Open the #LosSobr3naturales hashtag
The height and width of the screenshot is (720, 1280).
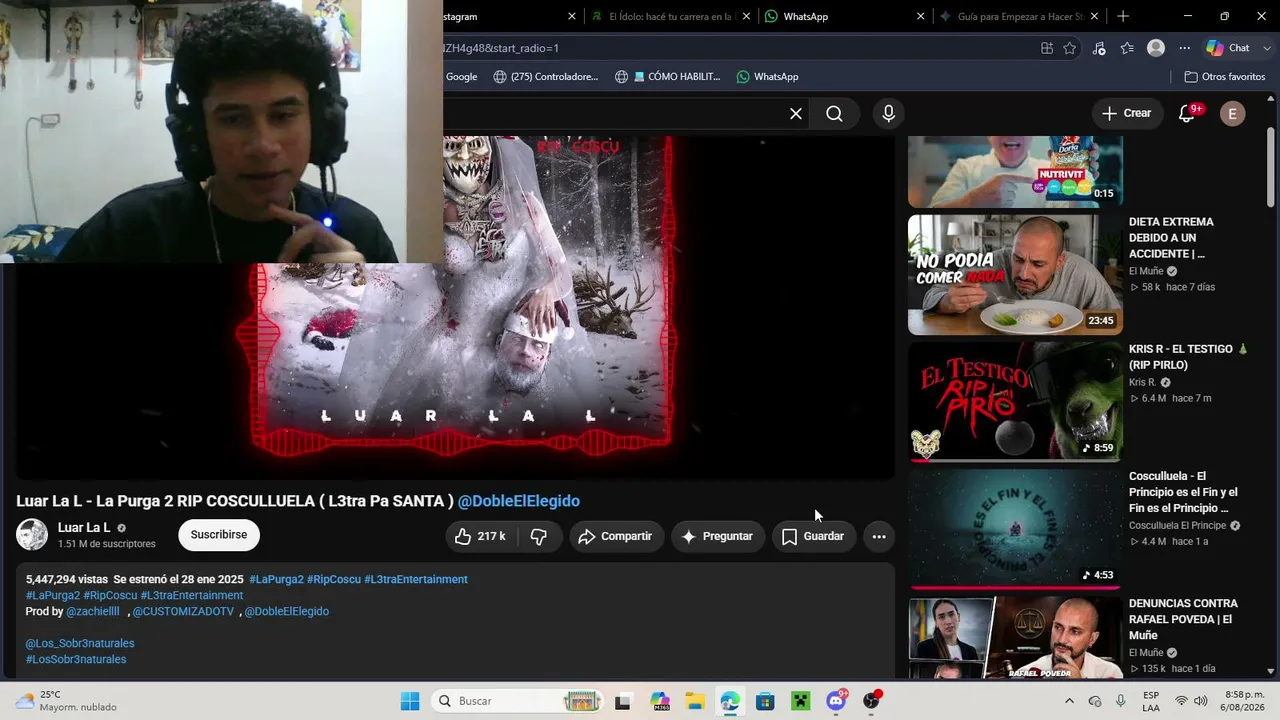coord(76,659)
